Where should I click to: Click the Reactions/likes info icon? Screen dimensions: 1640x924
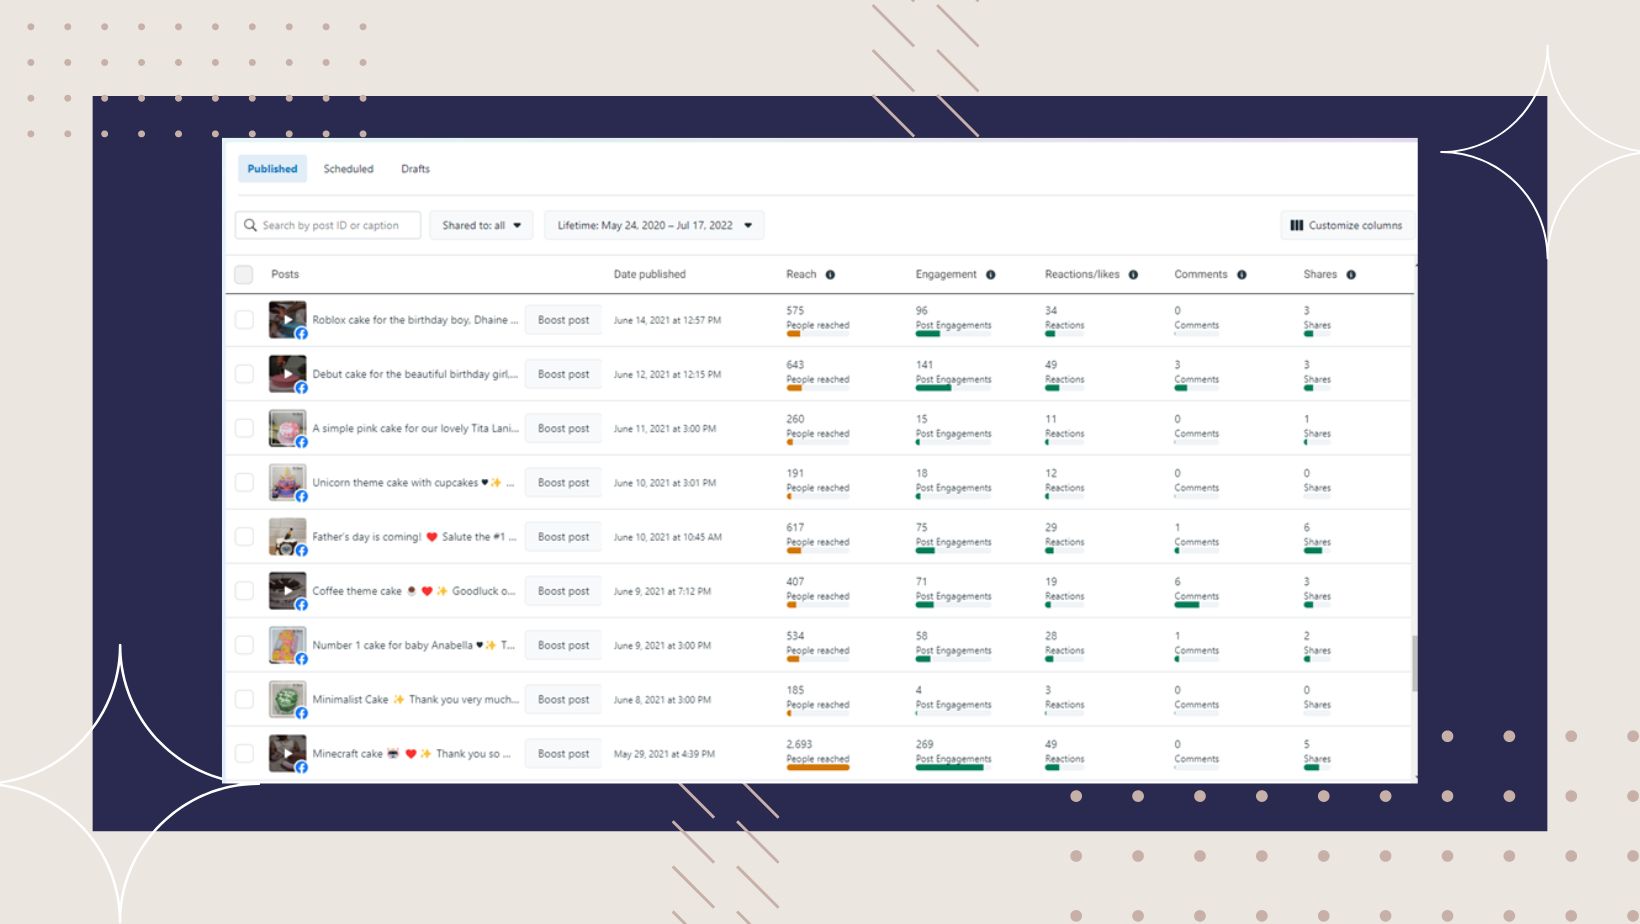pyautogui.click(x=1133, y=275)
